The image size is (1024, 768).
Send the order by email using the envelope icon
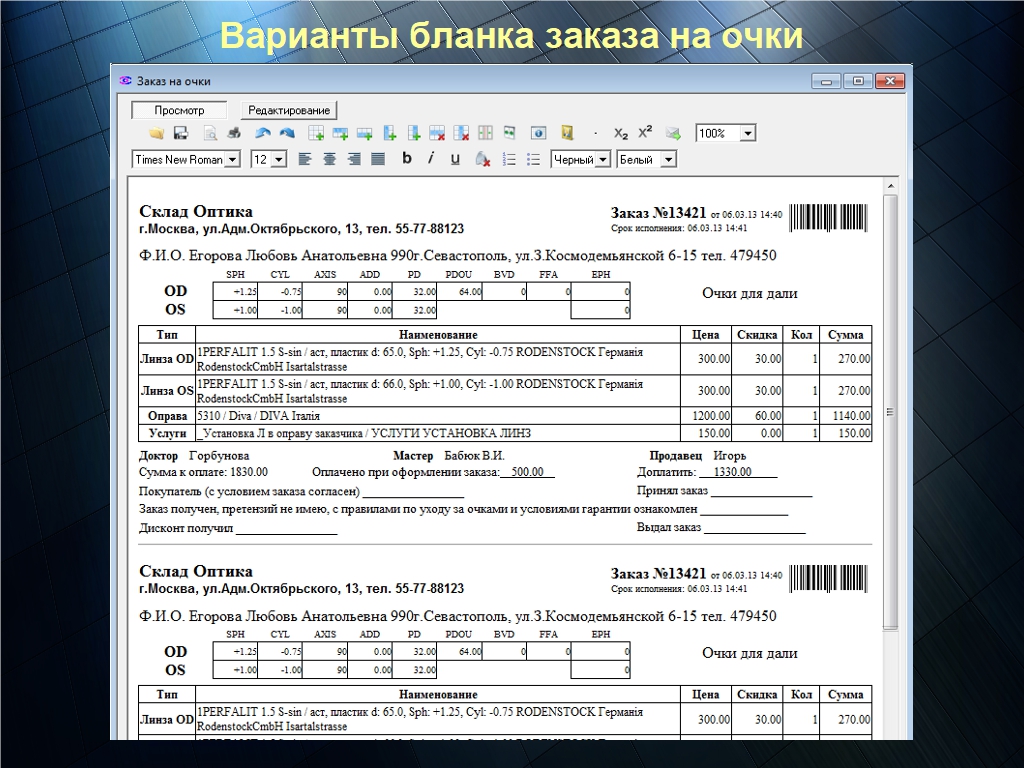tap(673, 133)
